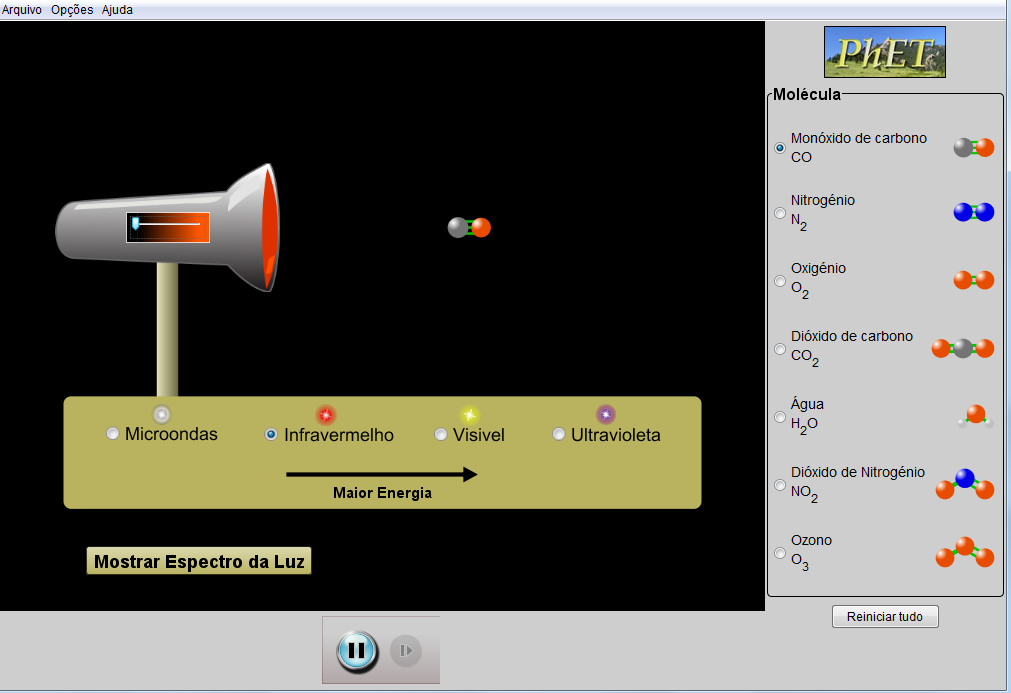The width and height of the screenshot is (1011, 693).
Task: Click the purple ultraviolet light icon
Action: click(605, 414)
